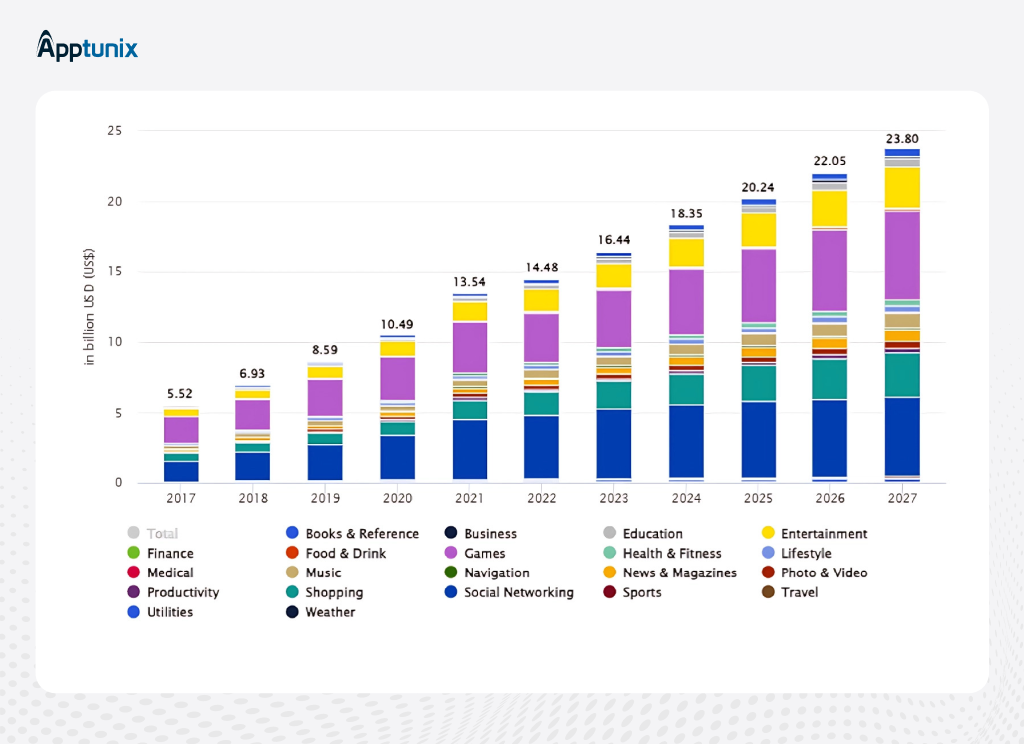This screenshot has height=744, width=1024.
Task: Click the yellow Entertainment segment in 2026 bar
Action: click(x=829, y=208)
